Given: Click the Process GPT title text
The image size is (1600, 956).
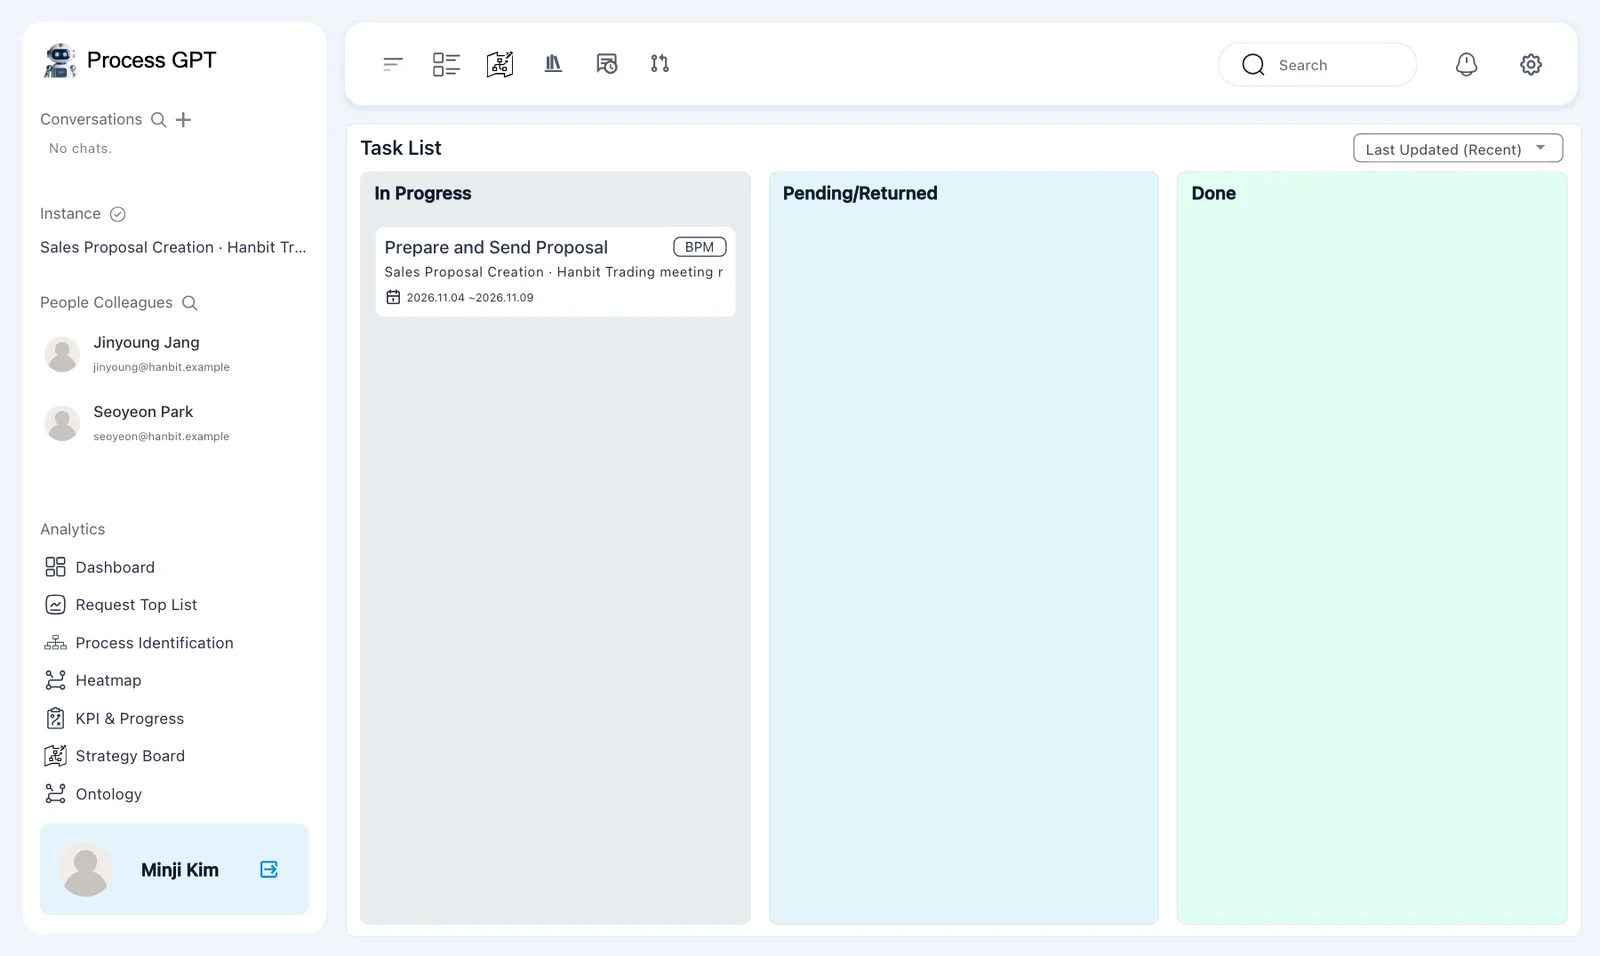Looking at the screenshot, I should coord(151,60).
